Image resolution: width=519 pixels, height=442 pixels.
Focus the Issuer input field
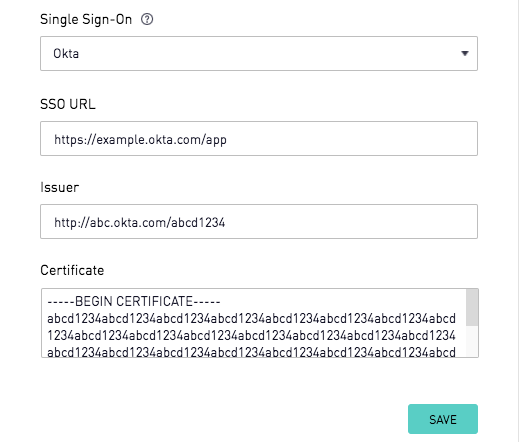(x=259, y=221)
